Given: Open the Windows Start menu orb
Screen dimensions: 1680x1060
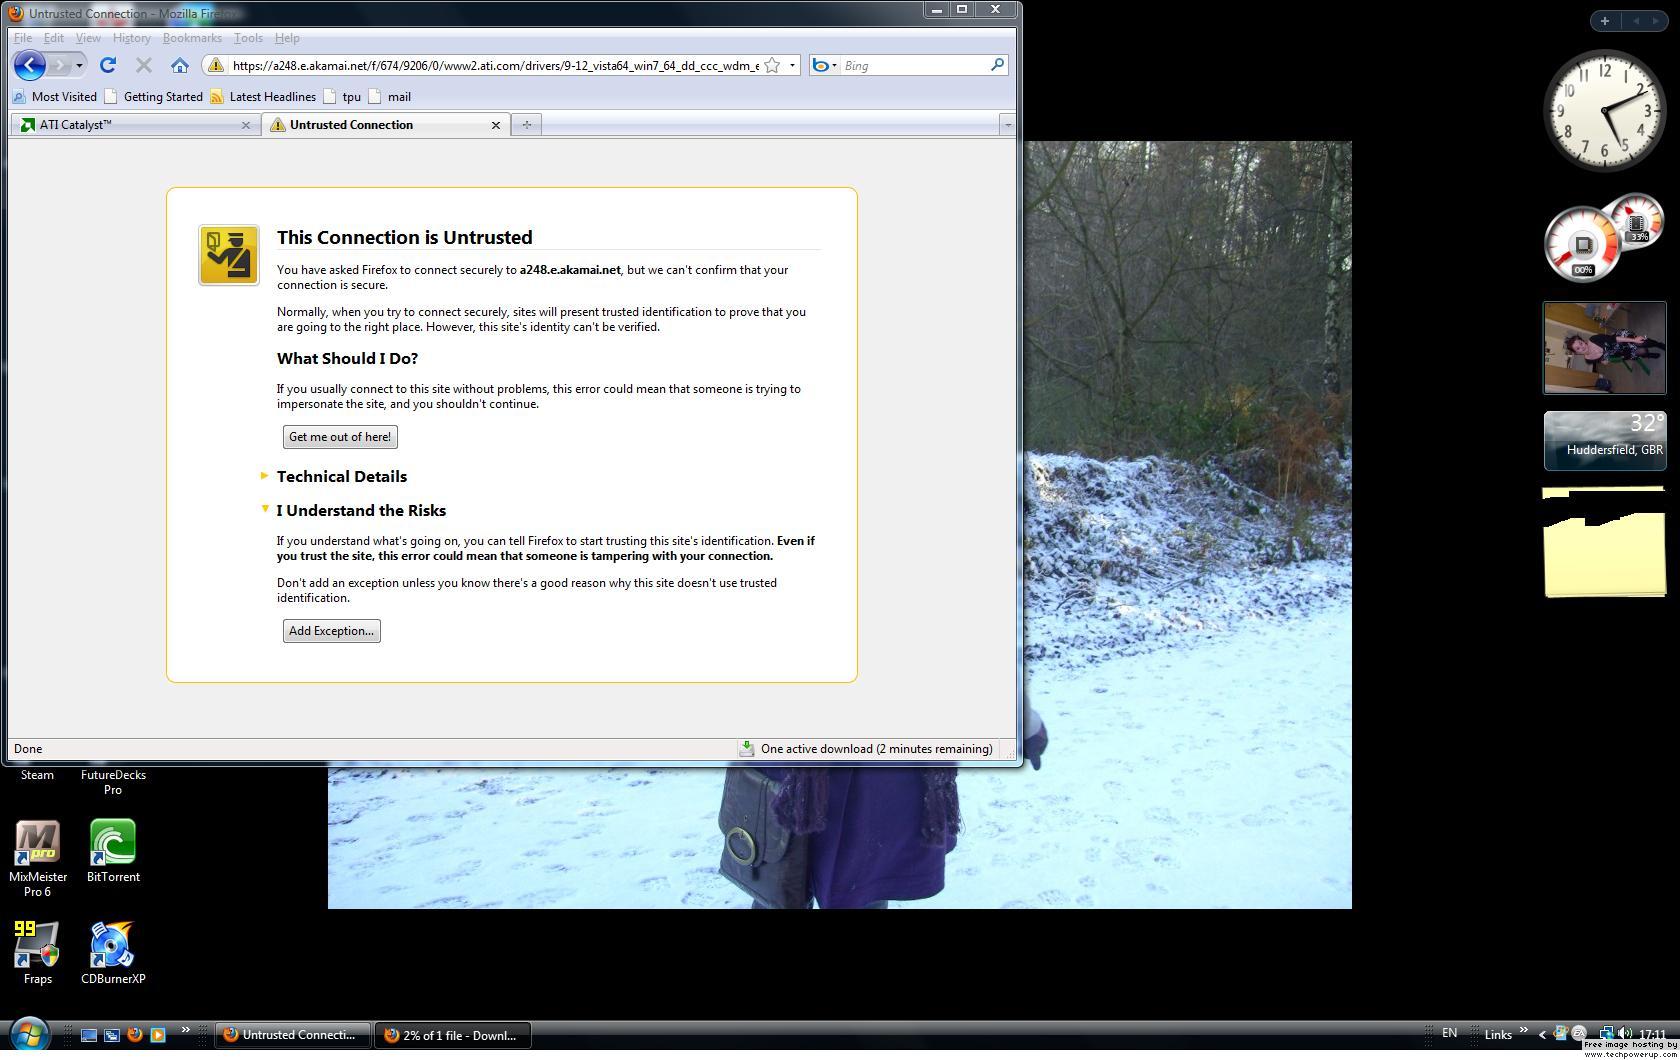Looking at the screenshot, I should click(x=29, y=1035).
